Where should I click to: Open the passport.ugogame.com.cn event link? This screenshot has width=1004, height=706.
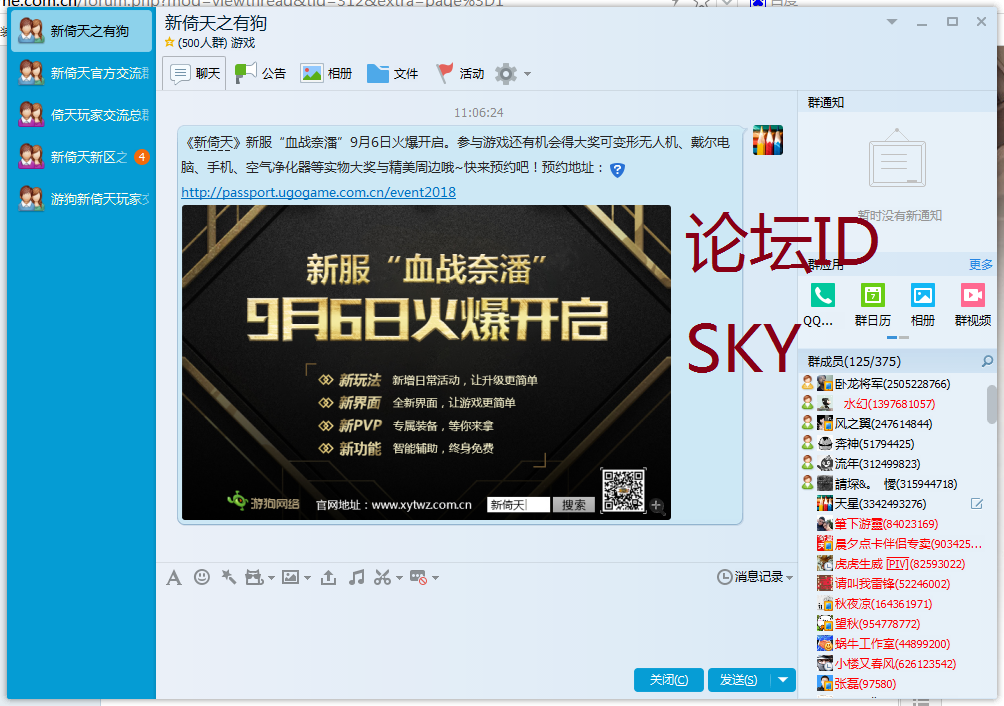318,192
